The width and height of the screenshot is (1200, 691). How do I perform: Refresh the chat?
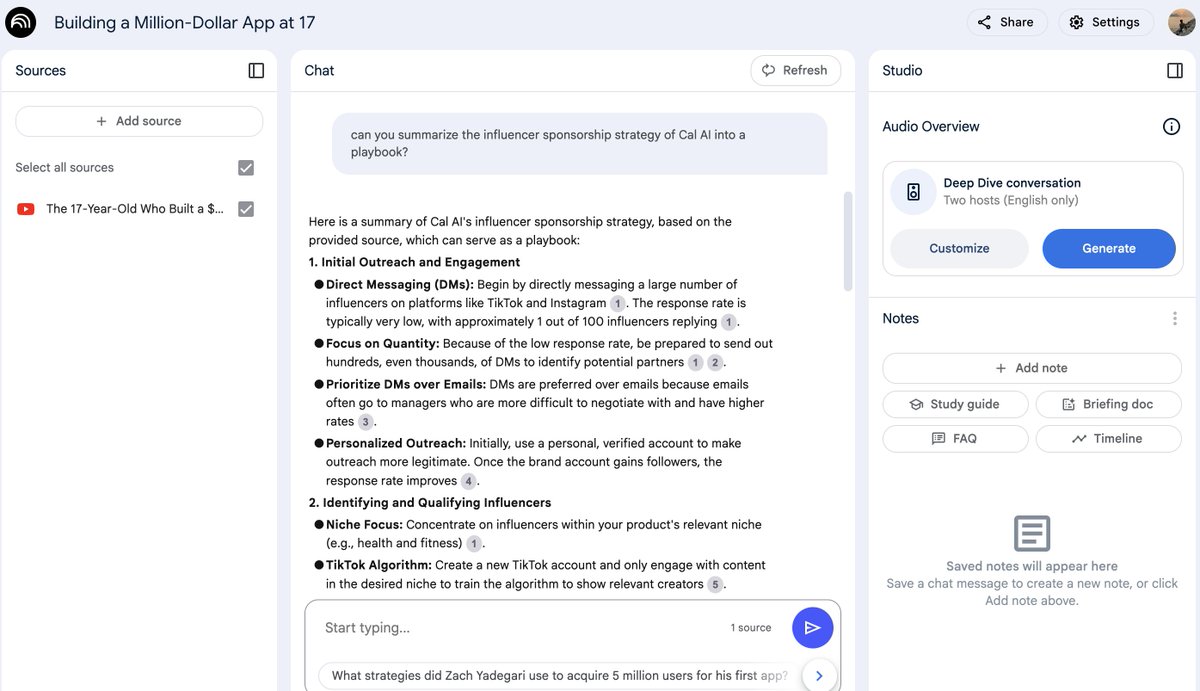coord(795,70)
